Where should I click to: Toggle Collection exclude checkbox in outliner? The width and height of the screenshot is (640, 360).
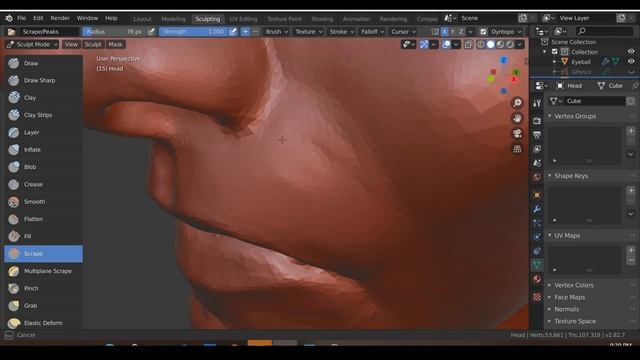[555, 52]
